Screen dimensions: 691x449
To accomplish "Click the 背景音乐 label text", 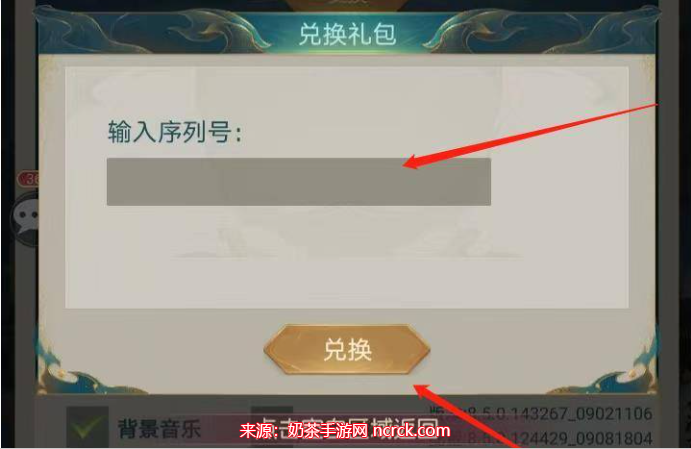I will (159, 429).
